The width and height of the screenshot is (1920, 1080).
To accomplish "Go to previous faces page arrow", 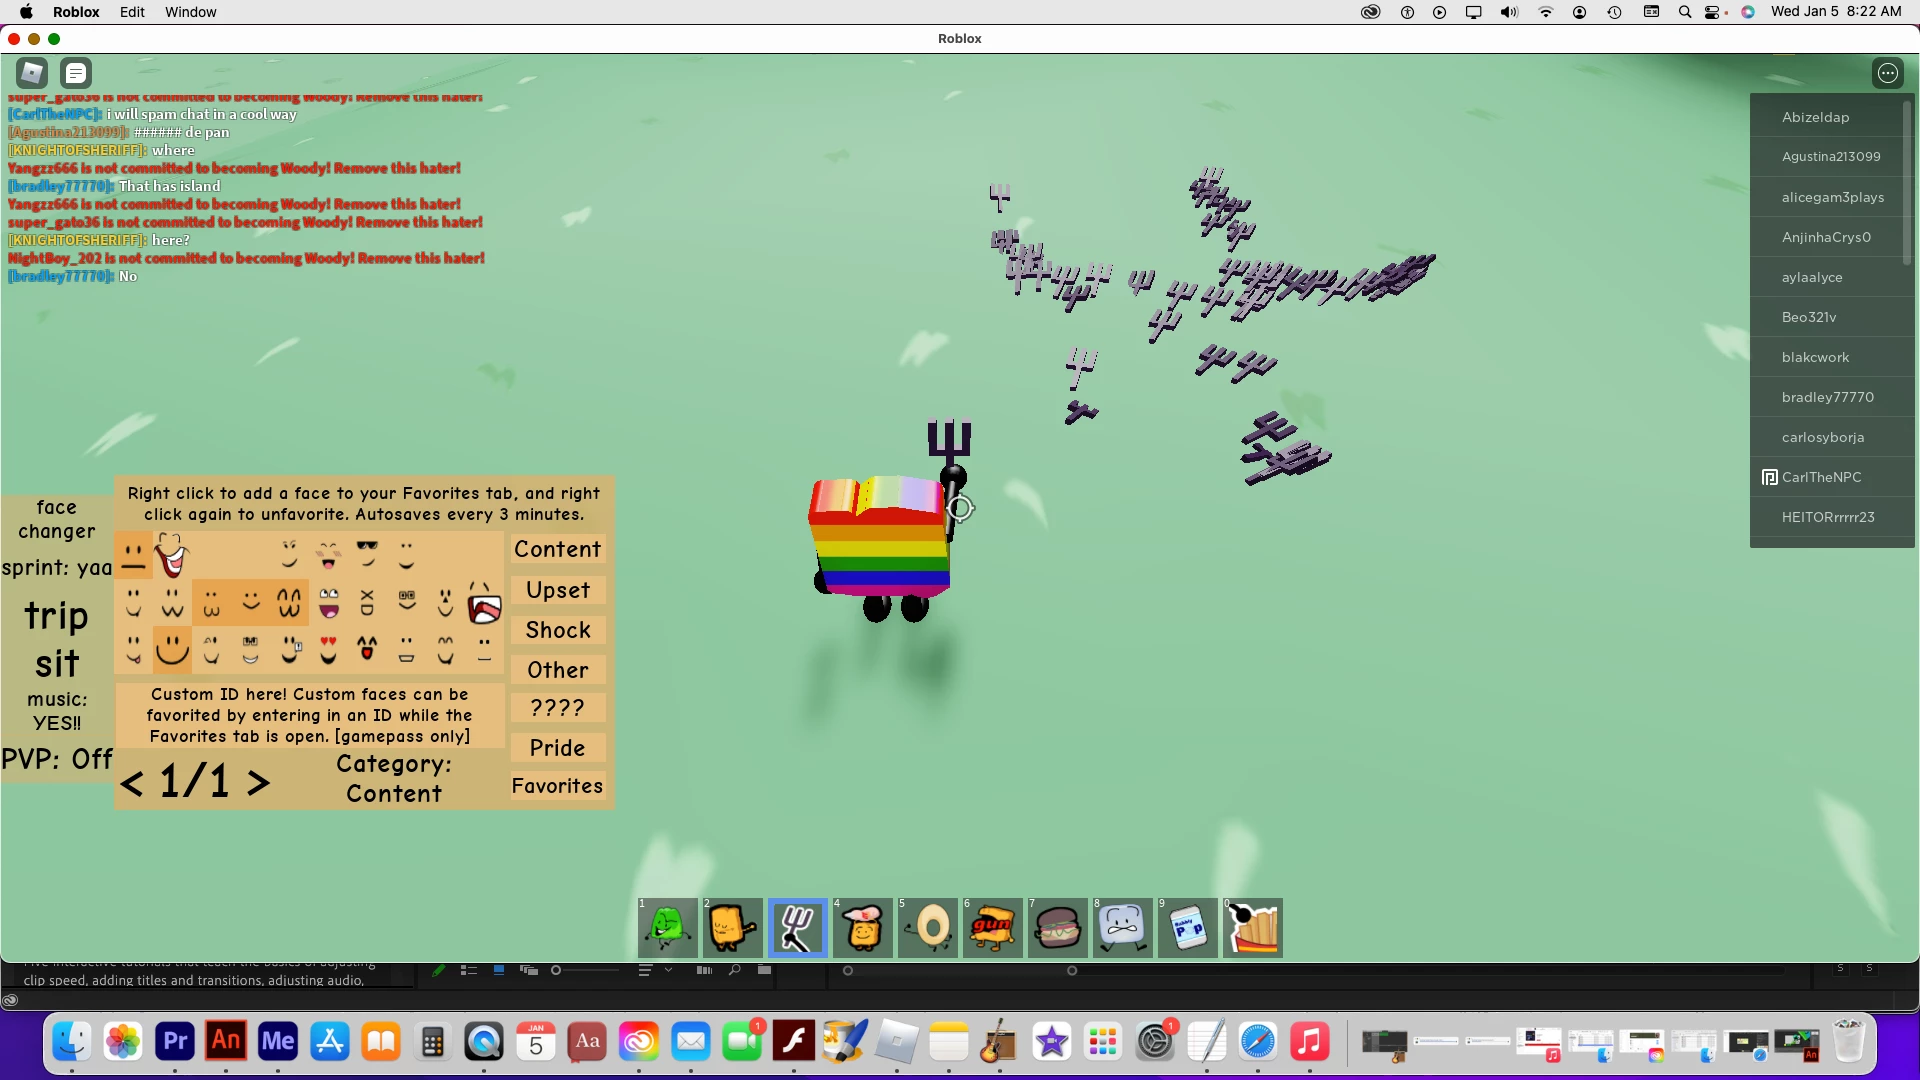I will tap(131, 782).
